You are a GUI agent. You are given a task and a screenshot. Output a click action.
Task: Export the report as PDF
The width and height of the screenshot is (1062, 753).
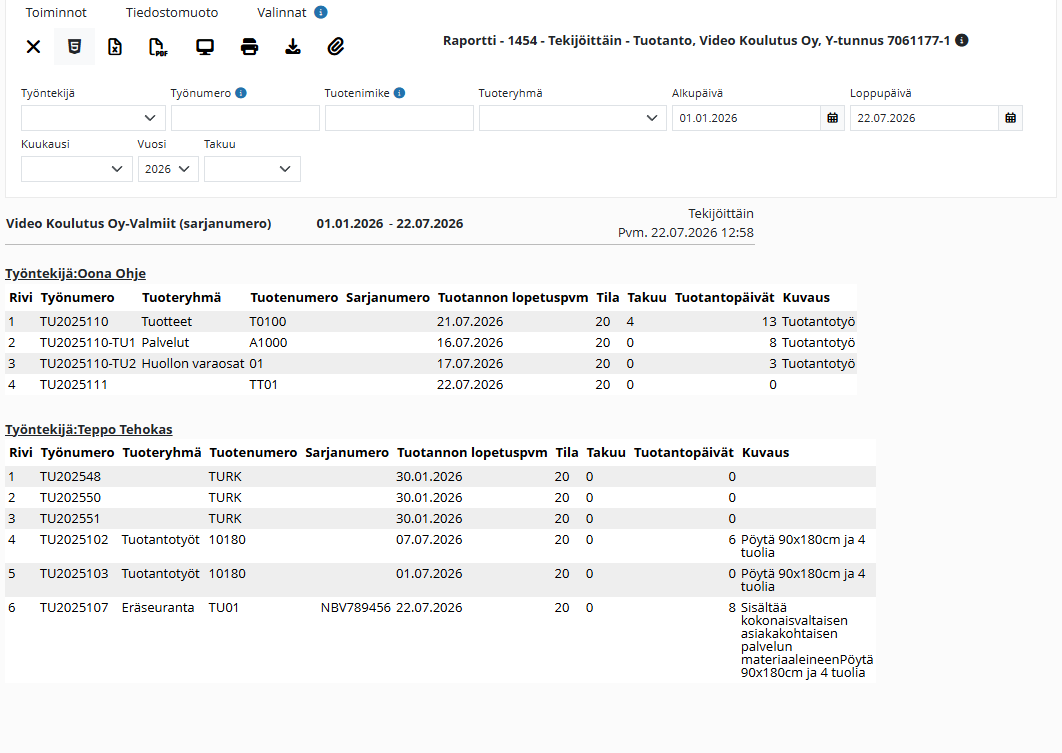point(158,47)
